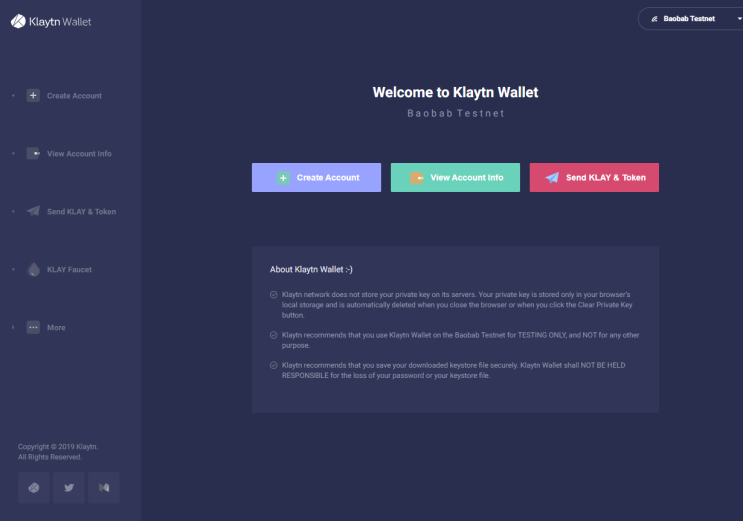Image resolution: width=743 pixels, height=521 pixels.
Task: Click the TESTING ONLY recommendation paragraph
Action: click(461, 340)
